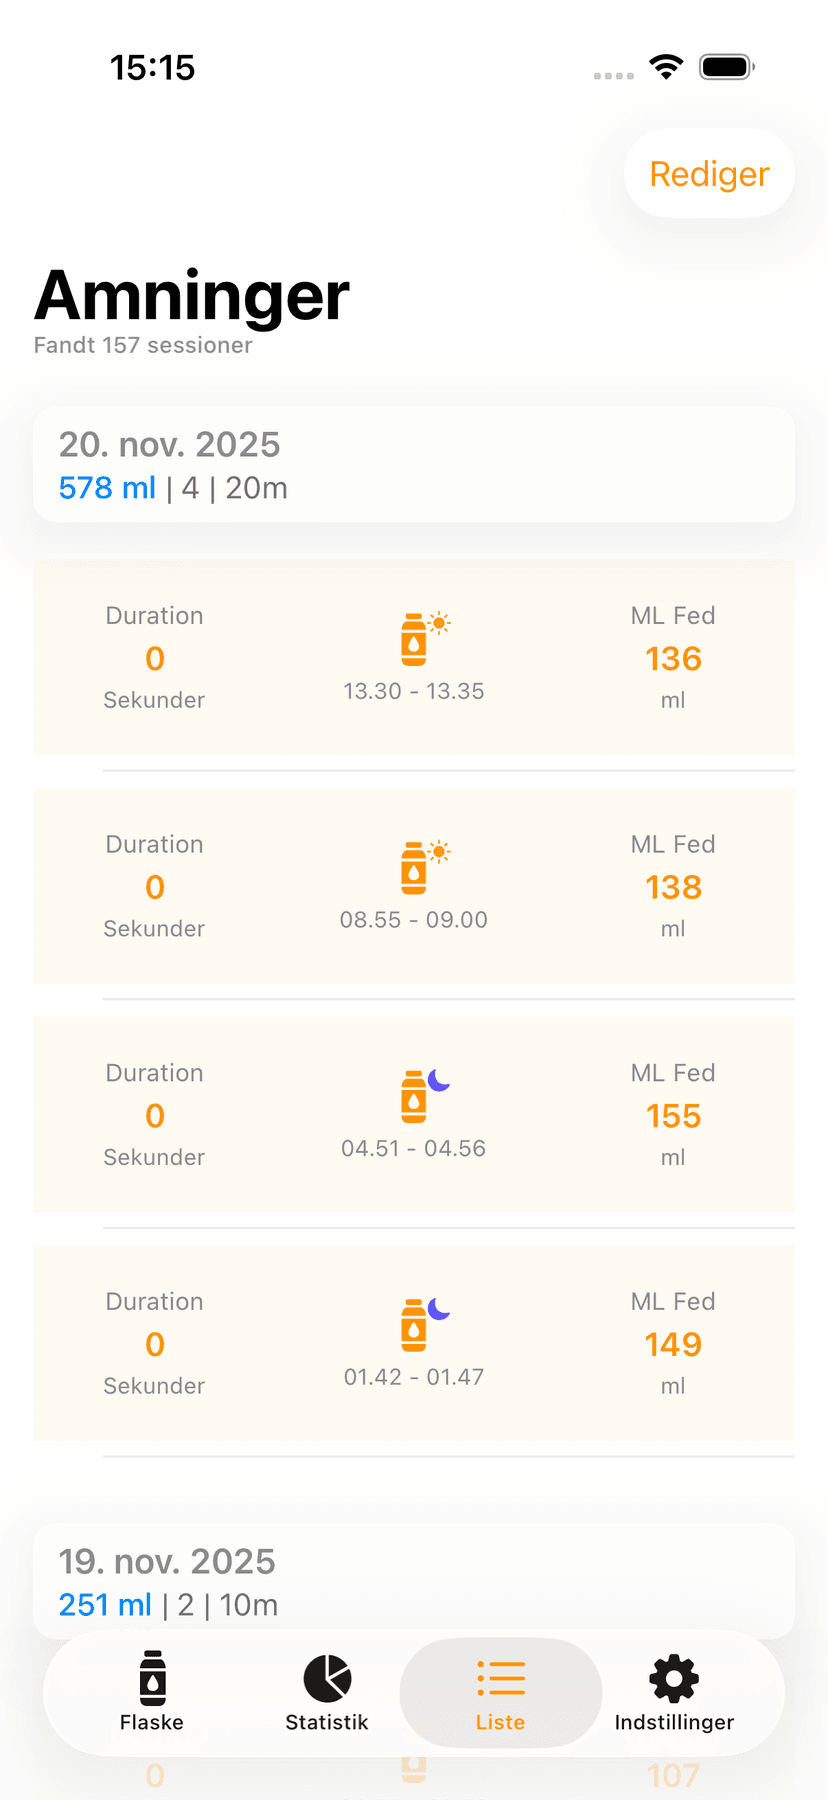828x1800 pixels.
Task: Open the 19. nov. 2025 day header
Action: [x=167, y=1561]
